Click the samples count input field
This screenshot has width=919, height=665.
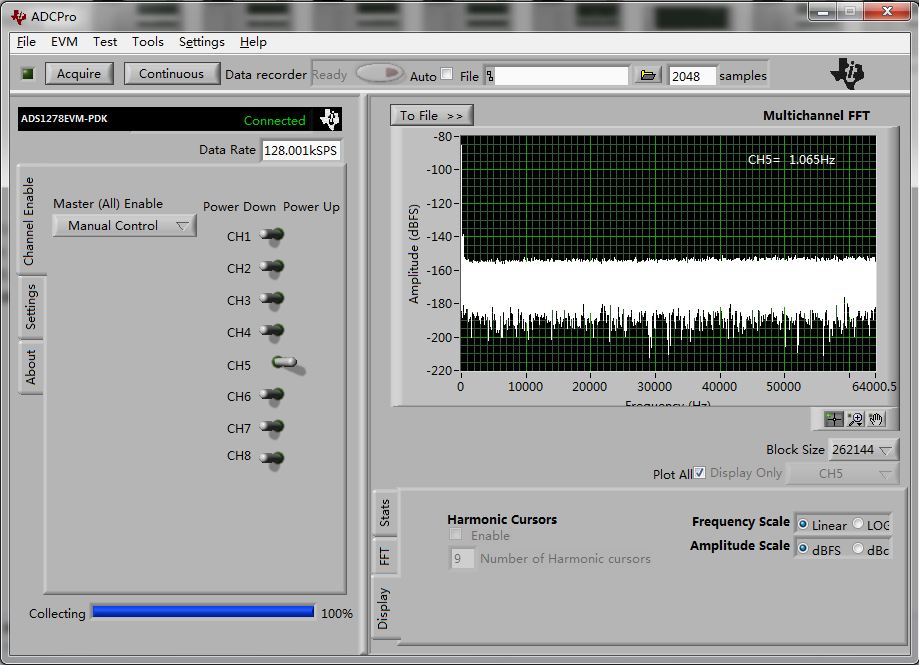(x=692, y=76)
